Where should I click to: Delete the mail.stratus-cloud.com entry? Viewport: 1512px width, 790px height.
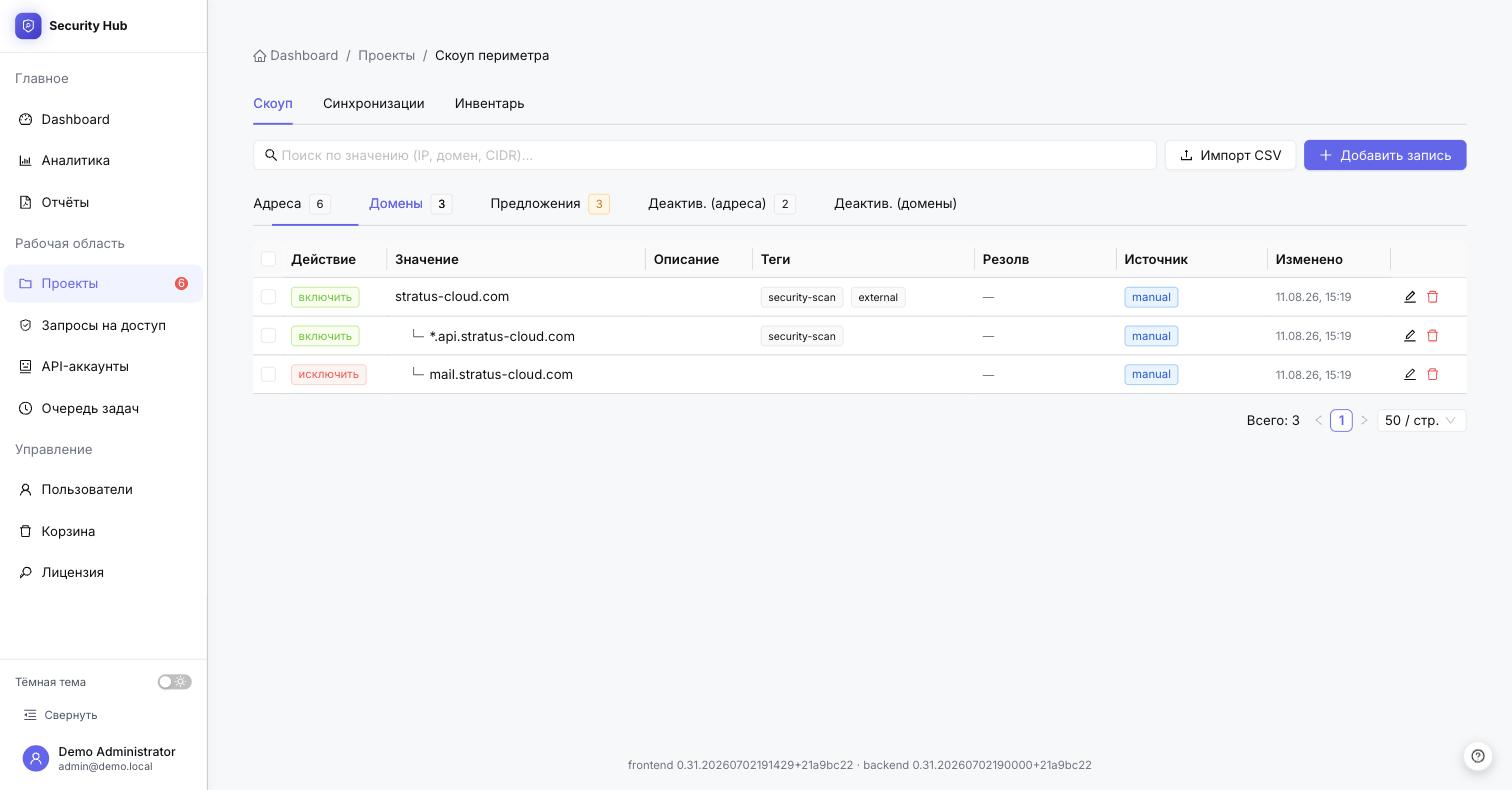pos(1432,374)
